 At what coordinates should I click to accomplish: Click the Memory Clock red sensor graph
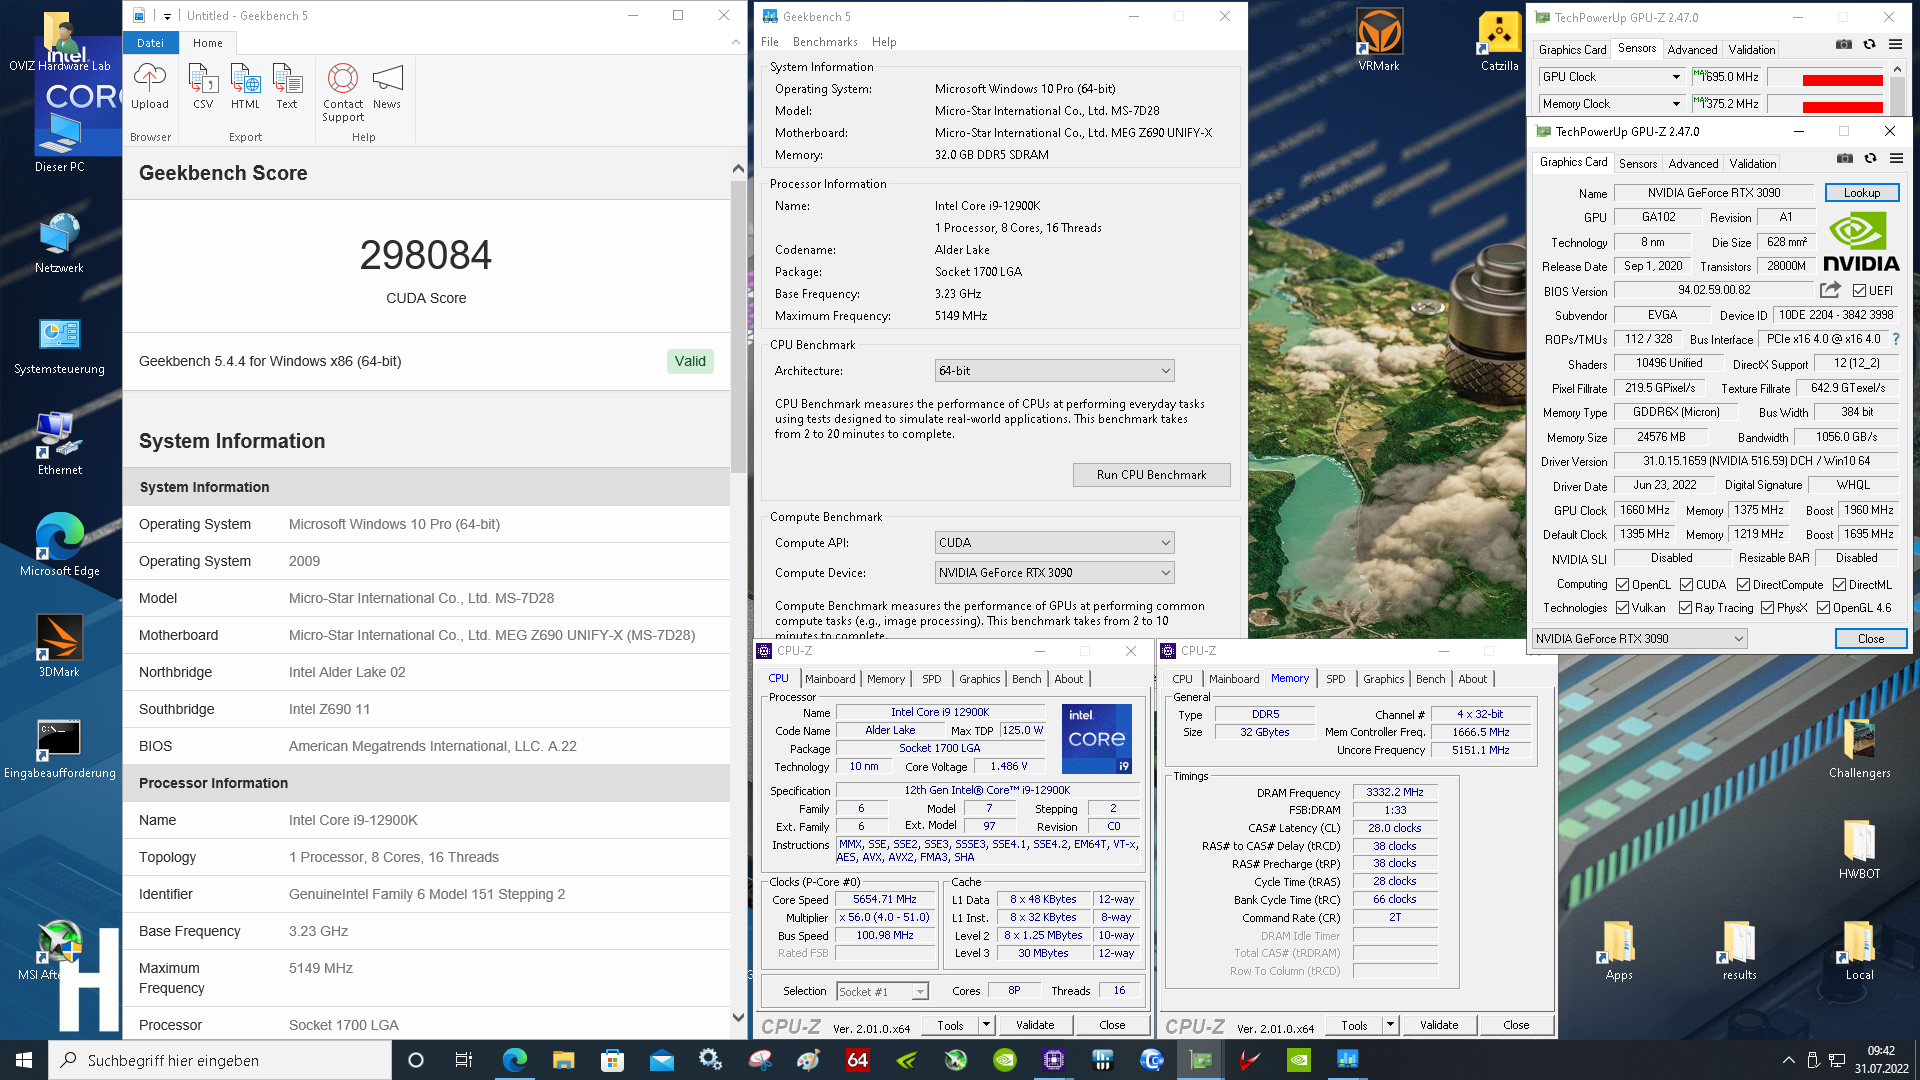1825,104
